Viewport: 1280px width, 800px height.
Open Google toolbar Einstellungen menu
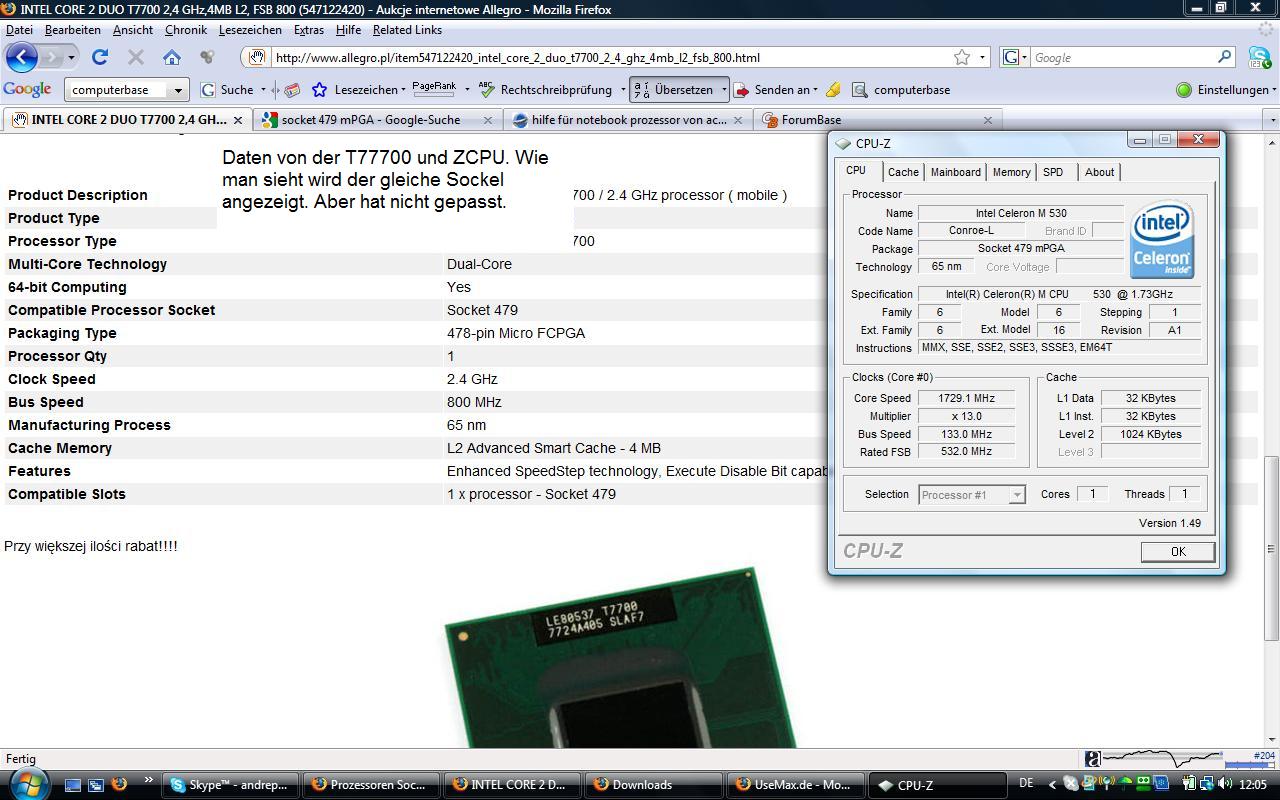[1225, 89]
